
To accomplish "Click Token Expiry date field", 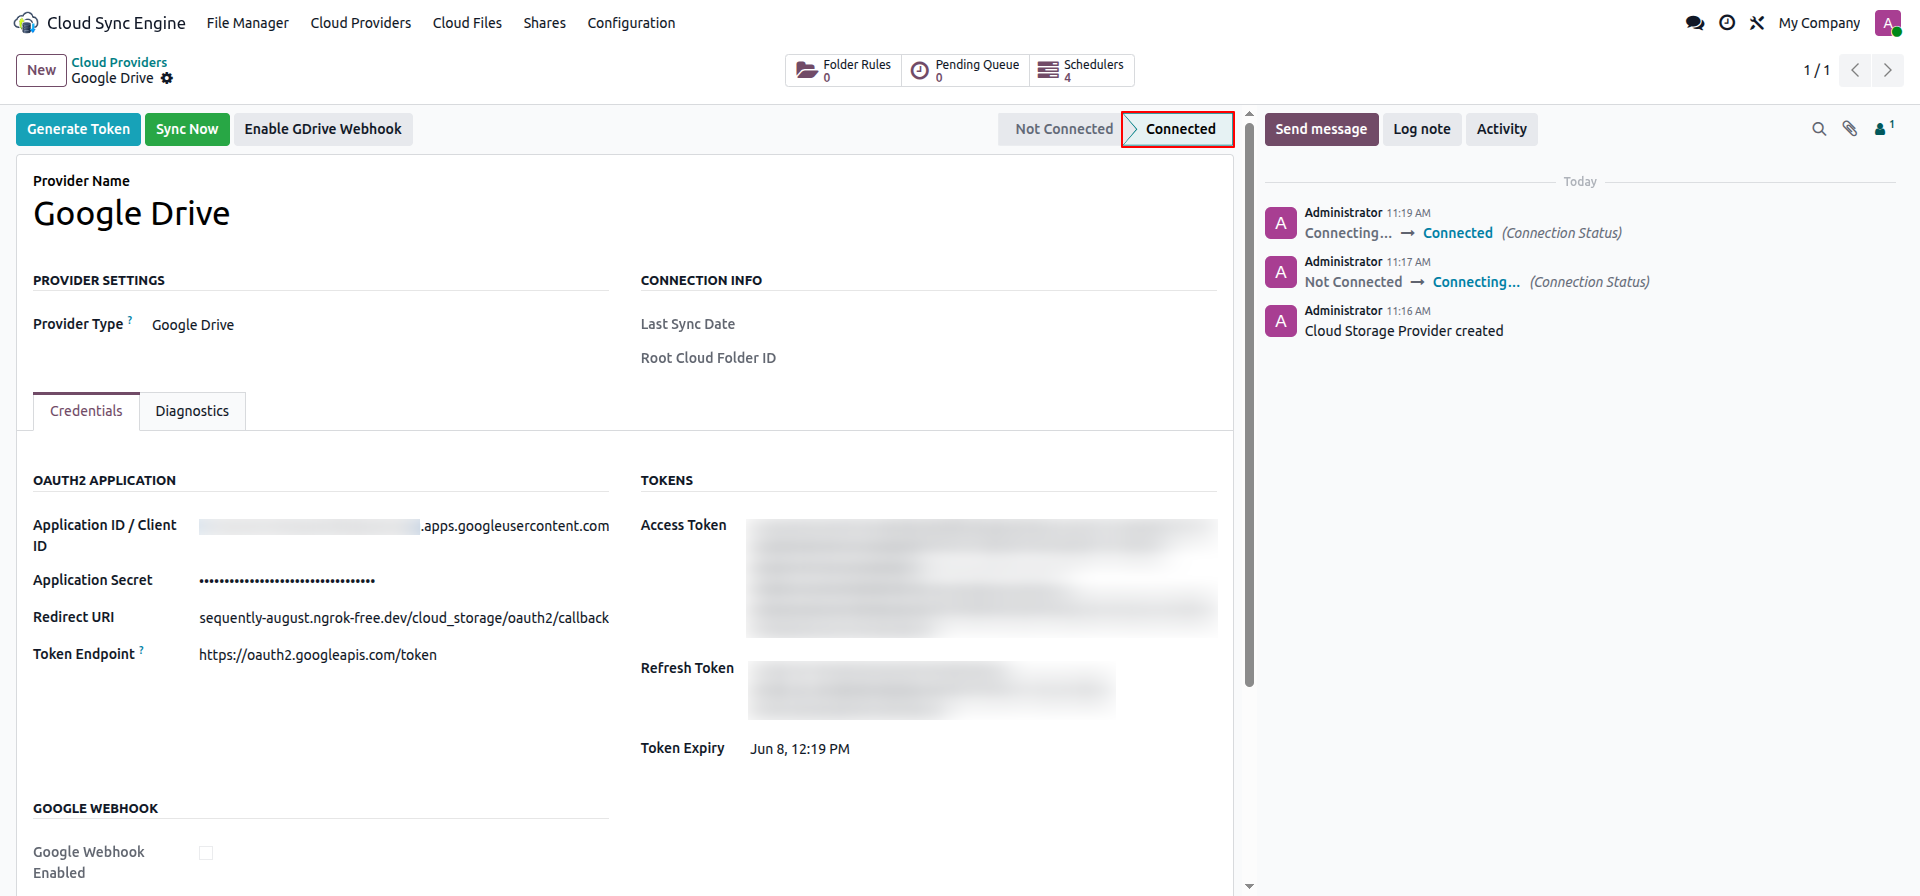I will click(x=800, y=749).
